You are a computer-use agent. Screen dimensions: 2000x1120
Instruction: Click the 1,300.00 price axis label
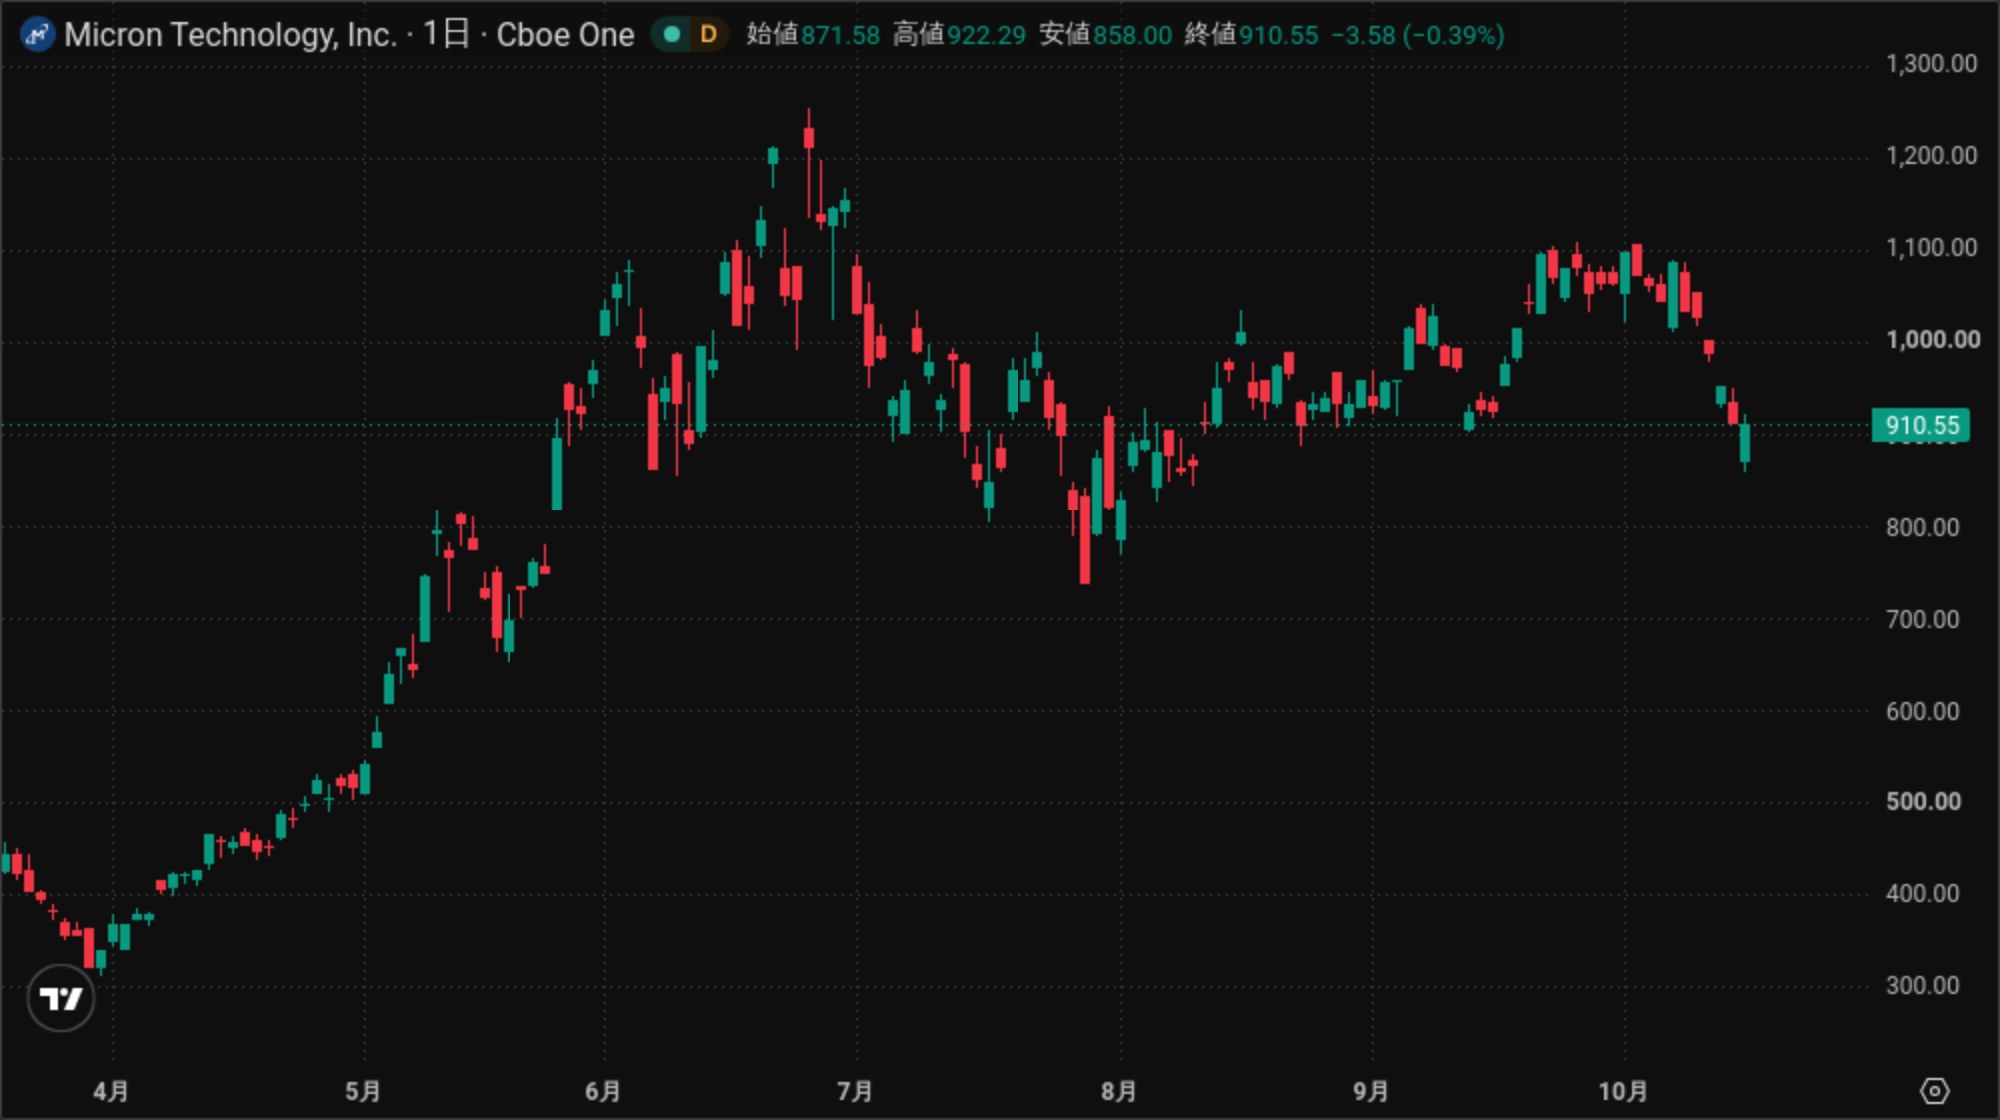1931,64
